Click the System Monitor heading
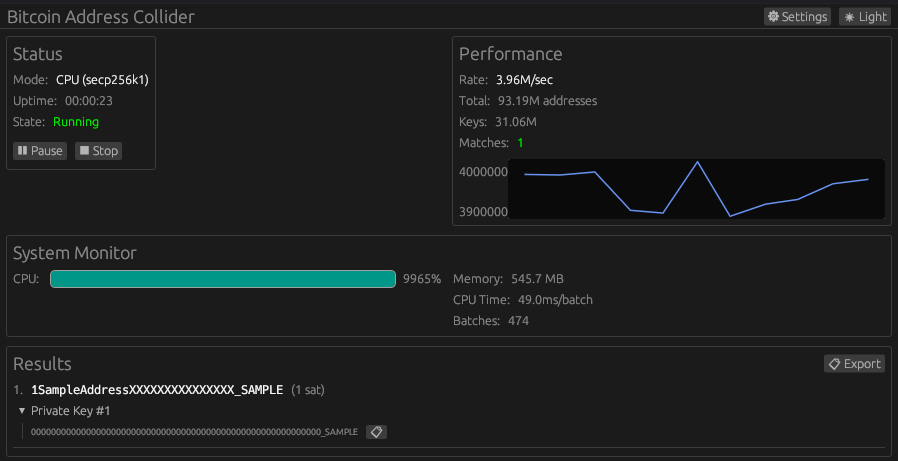Screen dimensions: 898x461 point(75,253)
